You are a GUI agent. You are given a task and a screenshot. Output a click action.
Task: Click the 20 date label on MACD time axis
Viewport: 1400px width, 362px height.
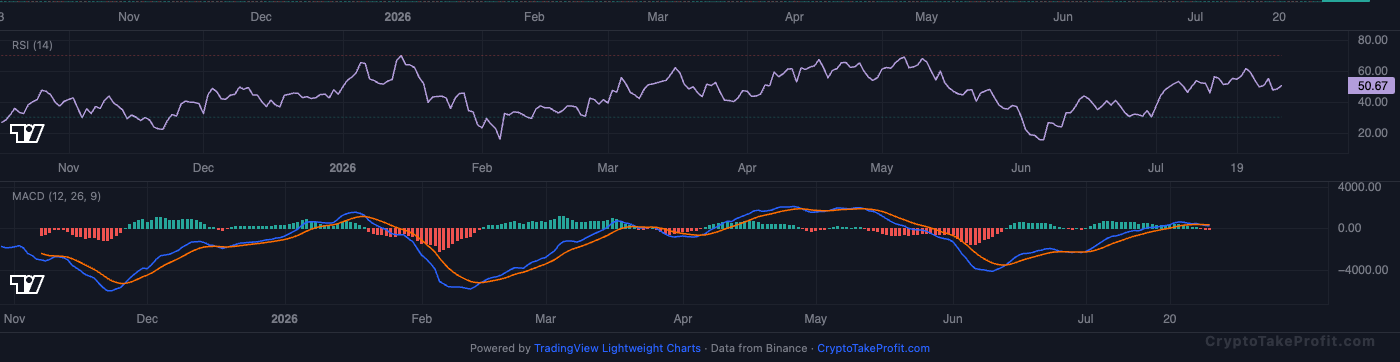pyautogui.click(x=1170, y=319)
